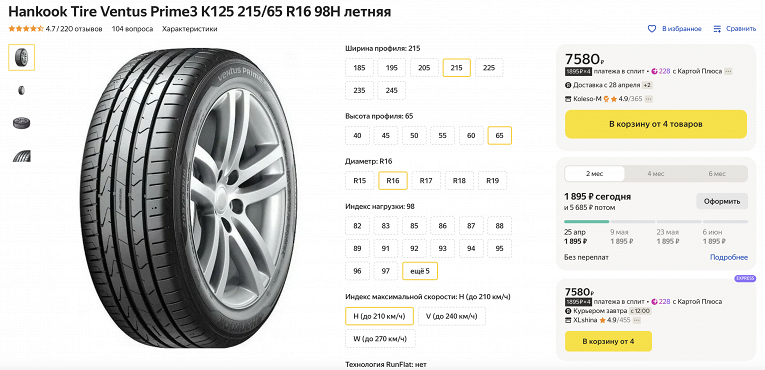765x370 pixels.
Task: Select diameter R17 option
Action: pyautogui.click(x=426, y=181)
